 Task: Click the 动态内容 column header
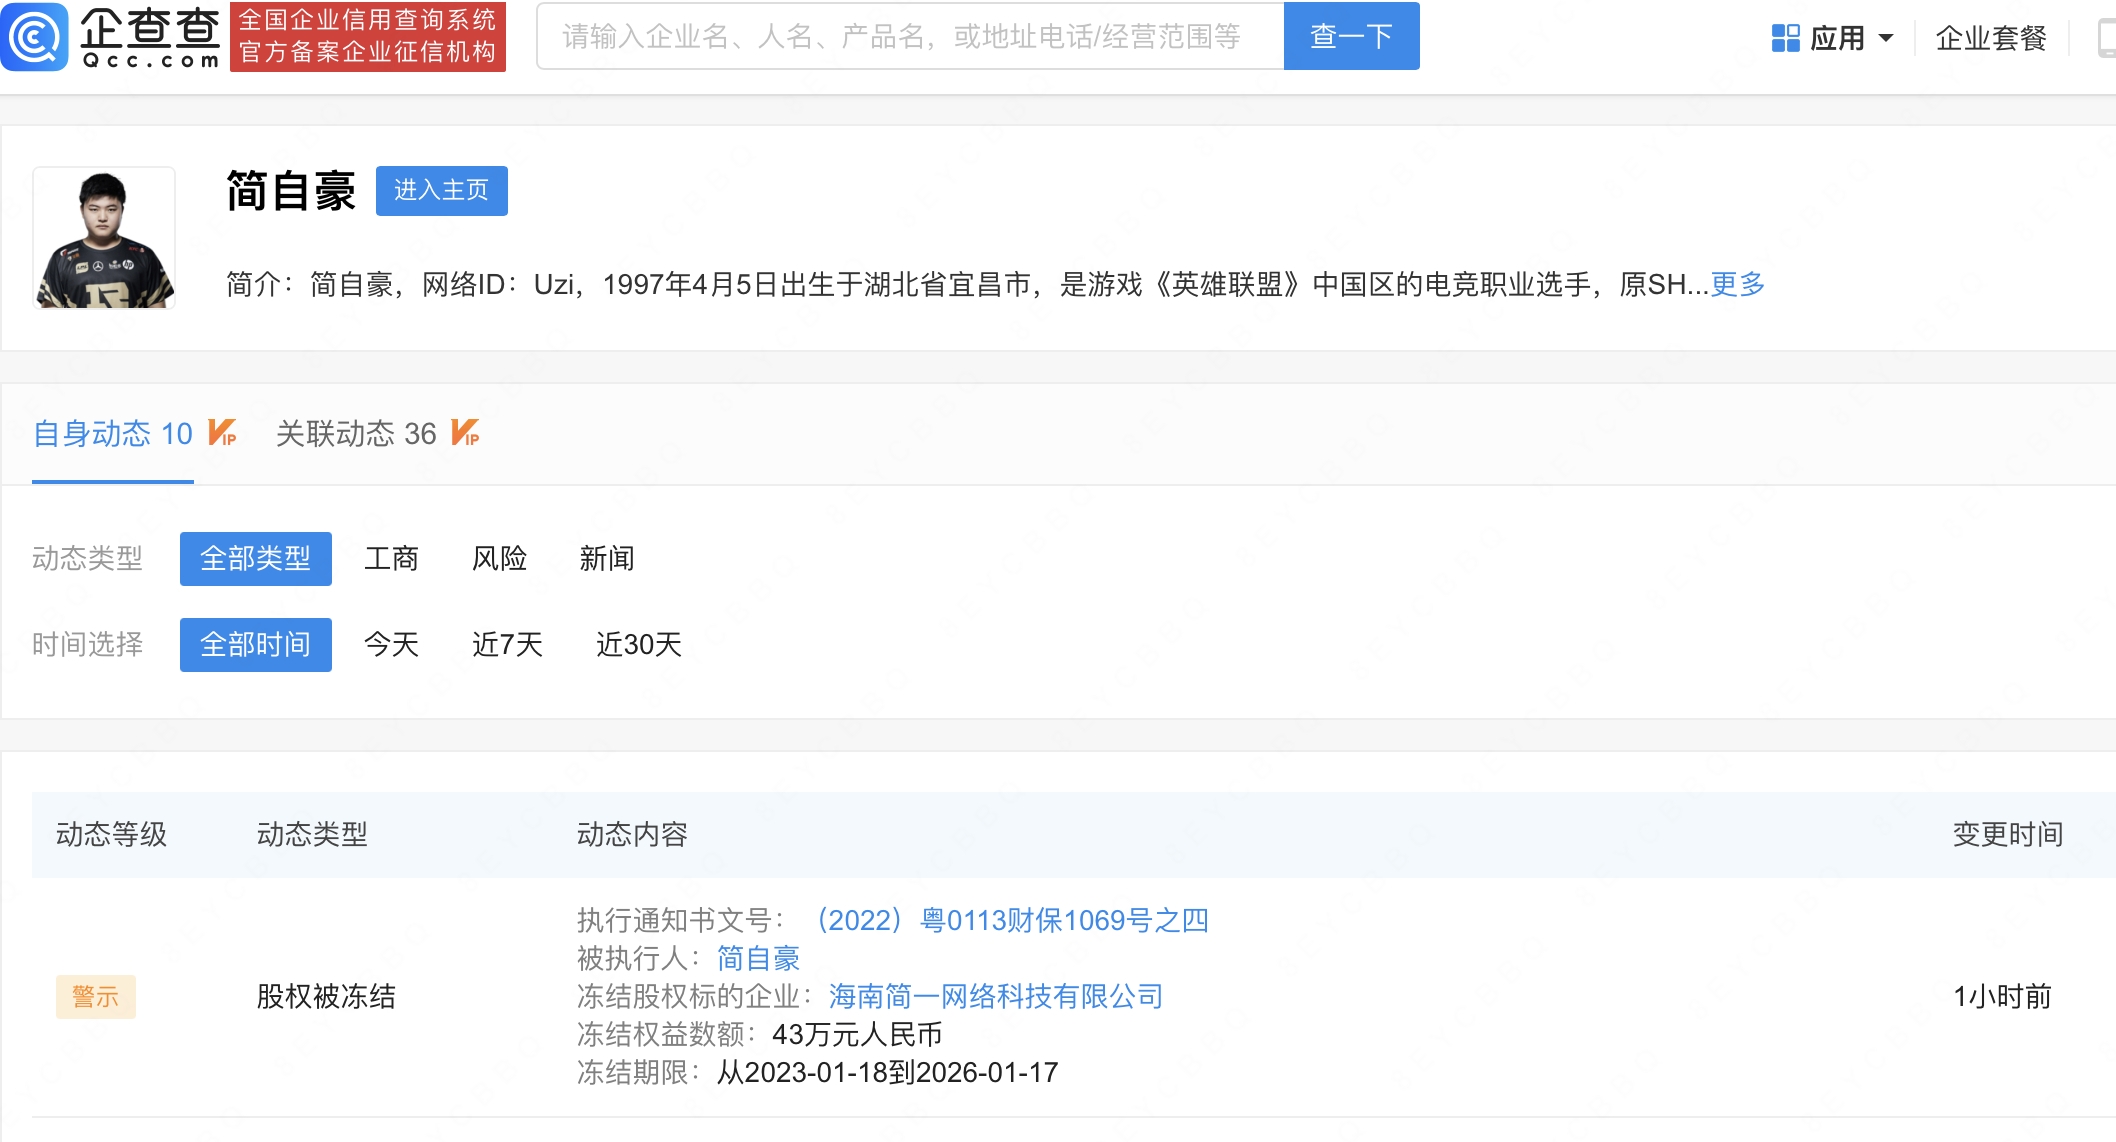pyautogui.click(x=632, y=834)
